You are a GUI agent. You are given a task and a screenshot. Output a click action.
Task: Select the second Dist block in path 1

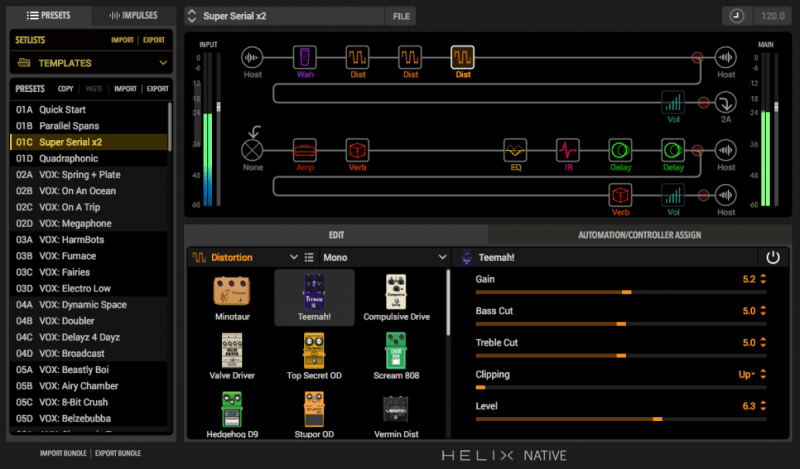point(410,57)
